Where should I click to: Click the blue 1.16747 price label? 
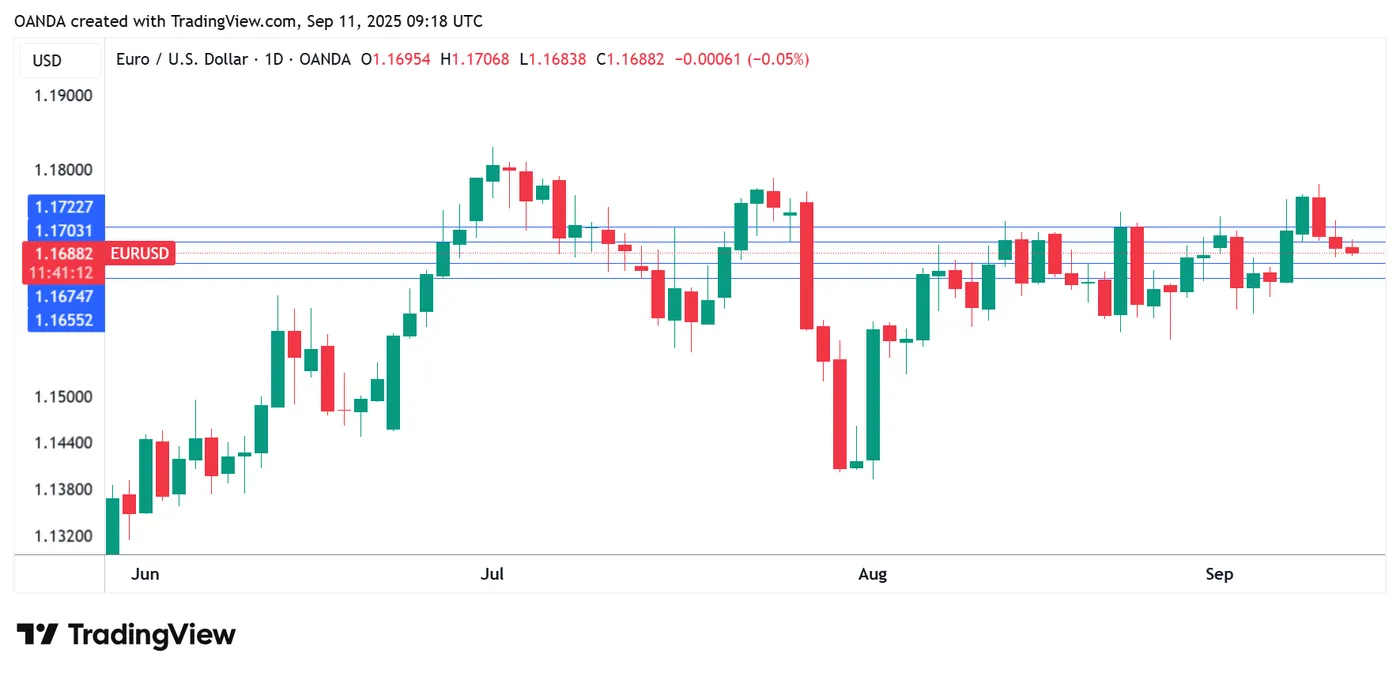point(64,296)
